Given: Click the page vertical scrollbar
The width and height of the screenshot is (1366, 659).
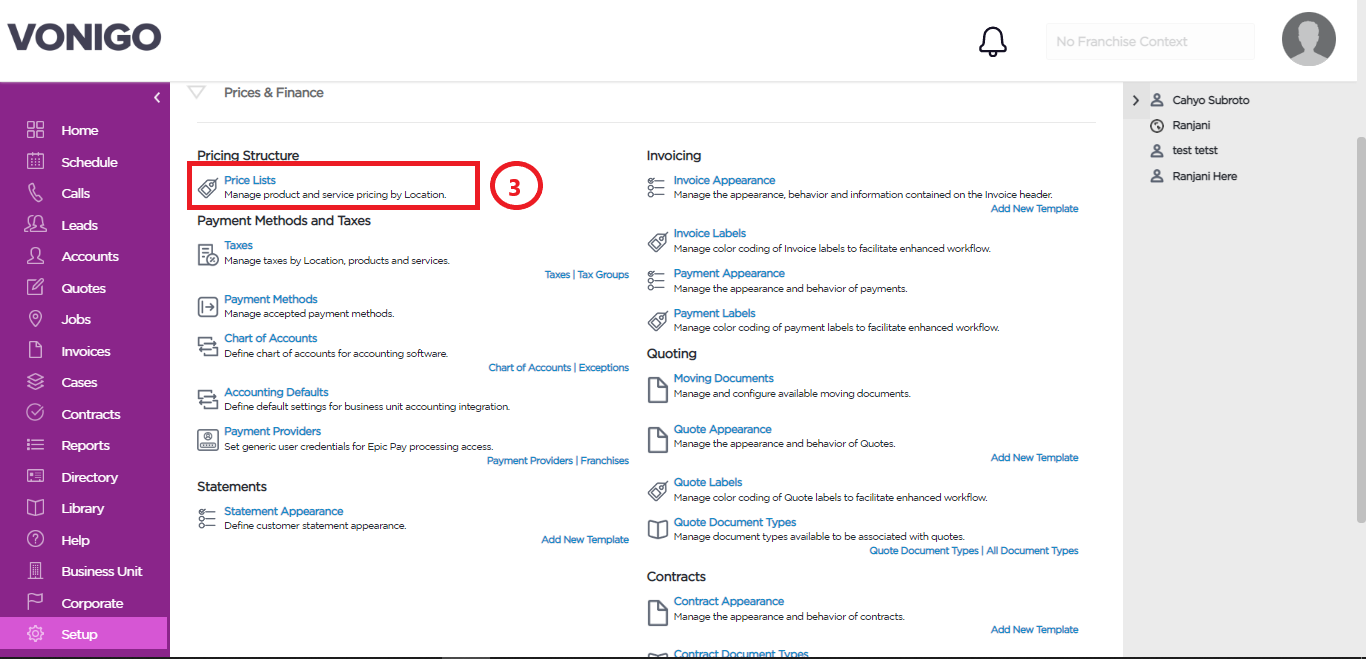Looking at the screenshot, I should (x=1360, y=330).
